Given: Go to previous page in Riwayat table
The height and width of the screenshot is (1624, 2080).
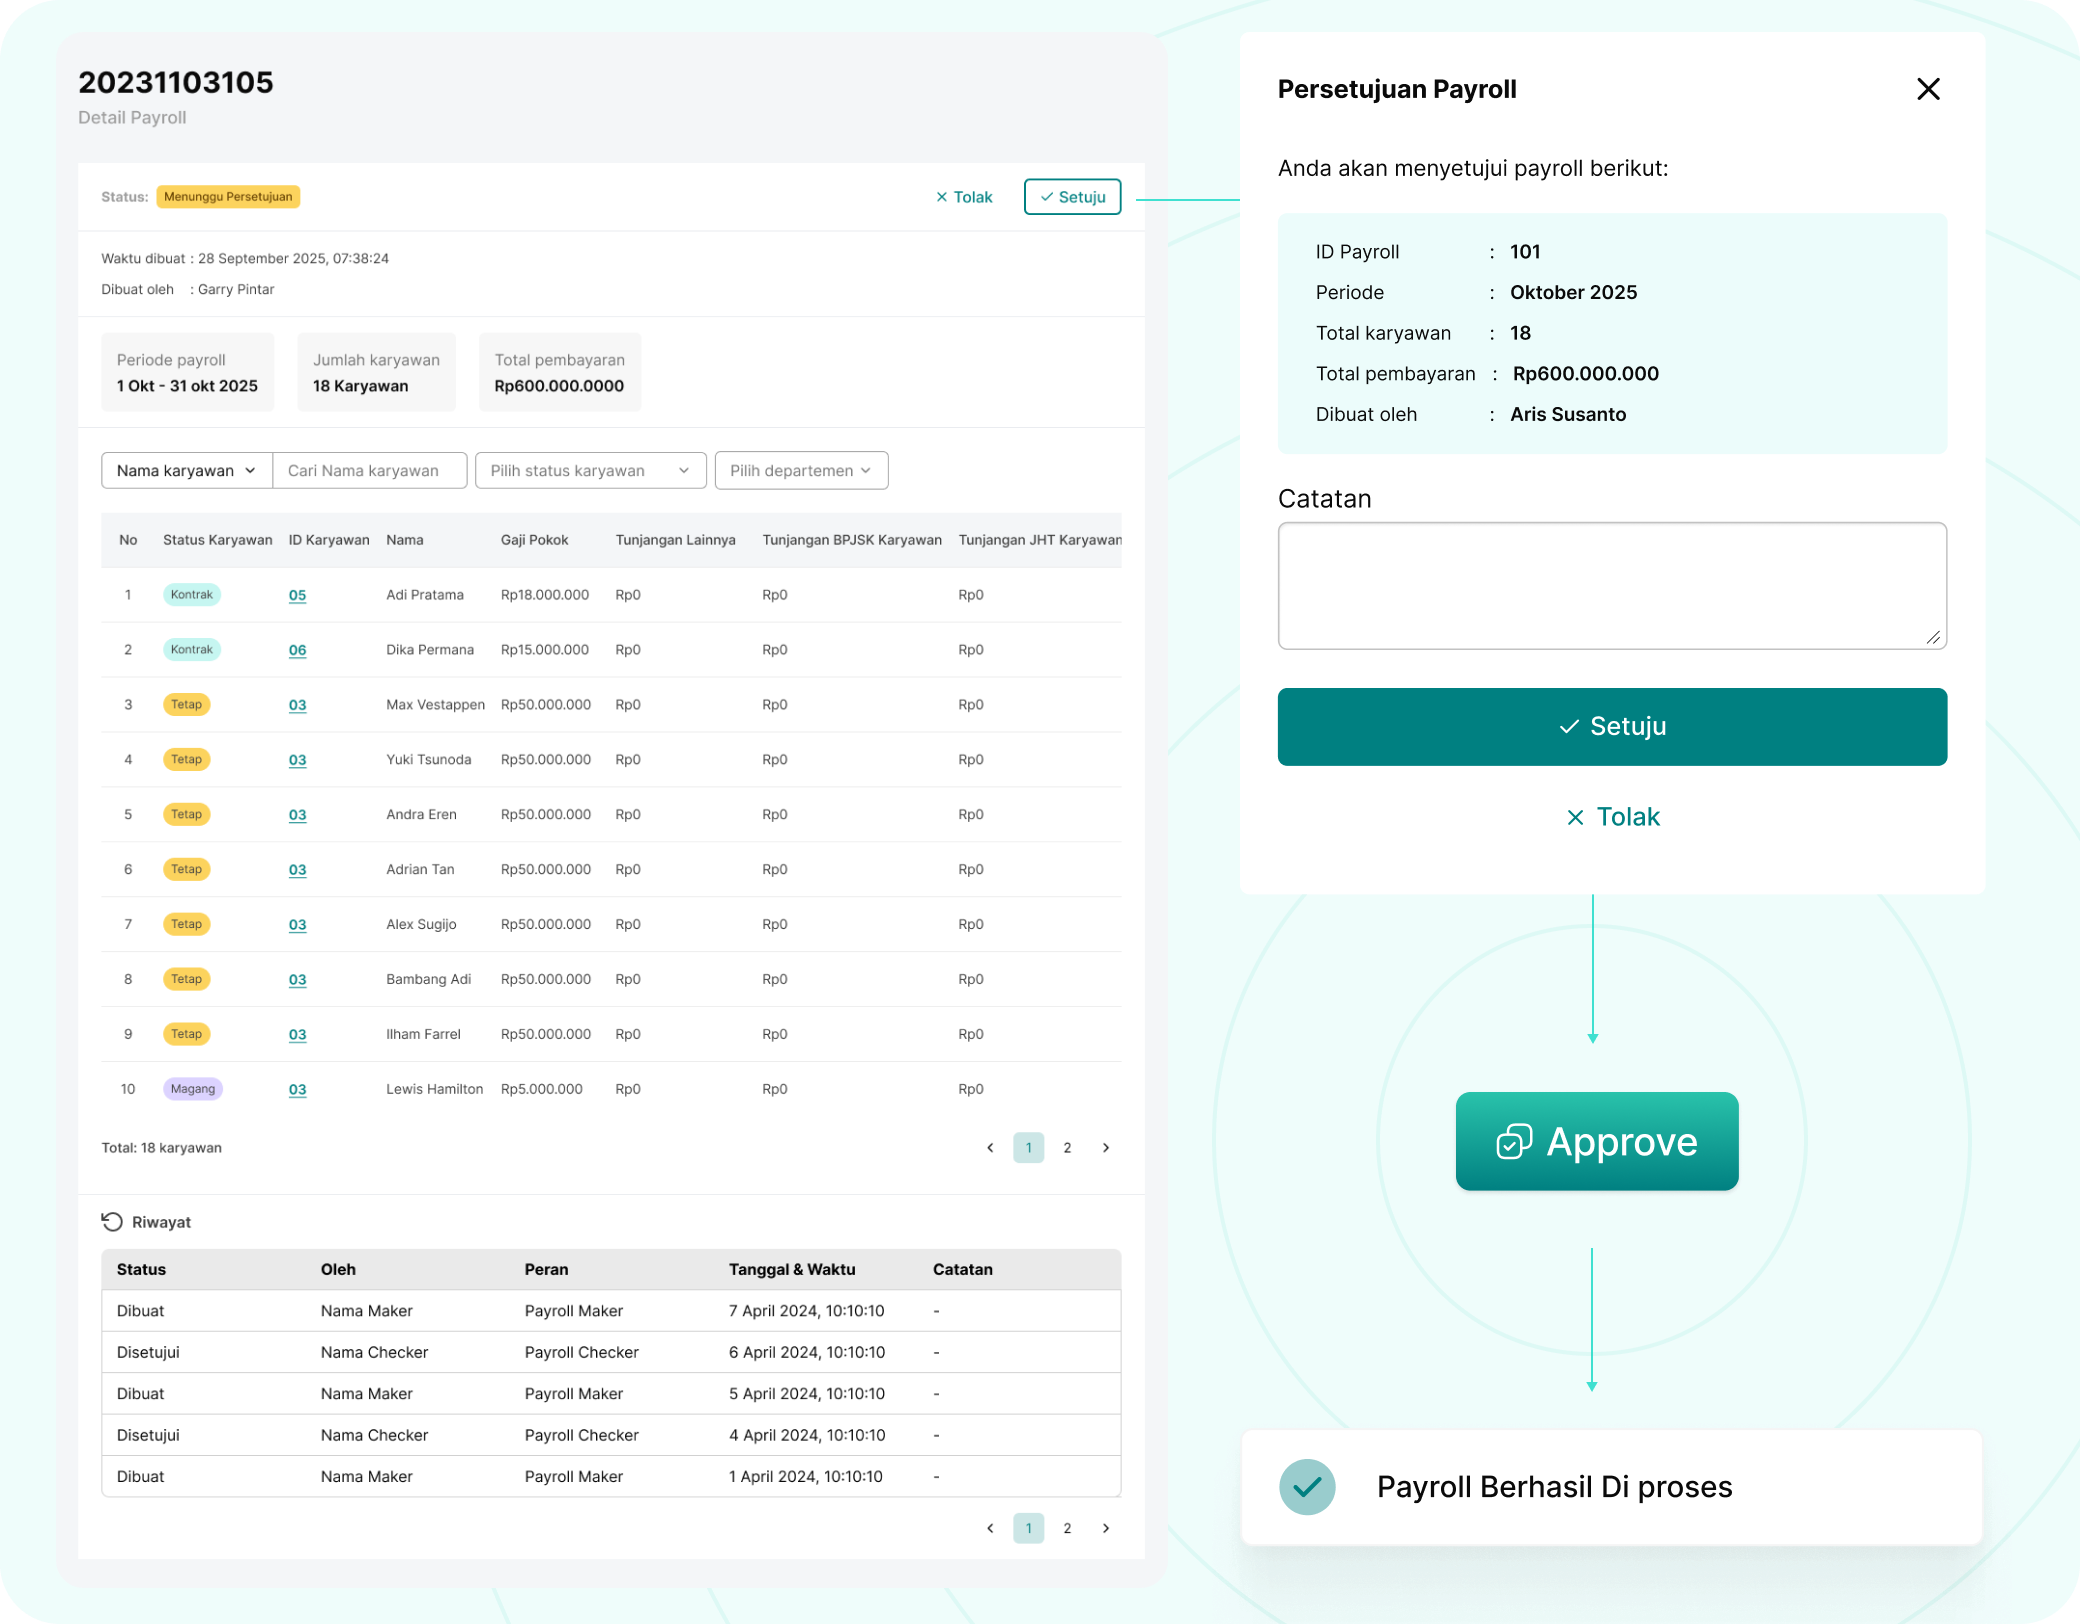Looking at the screenshot, I should click(990, 1528).
